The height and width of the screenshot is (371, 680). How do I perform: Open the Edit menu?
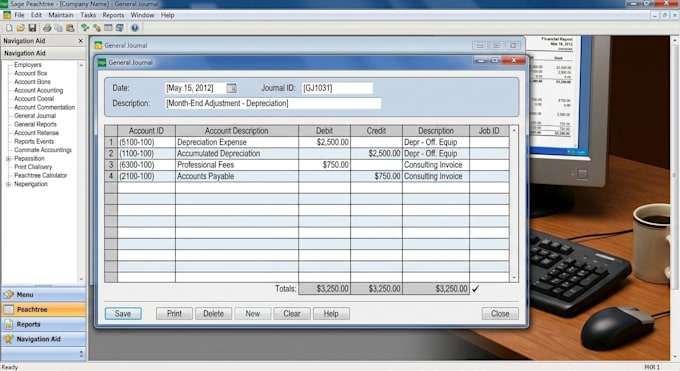(x=36, y=15)
